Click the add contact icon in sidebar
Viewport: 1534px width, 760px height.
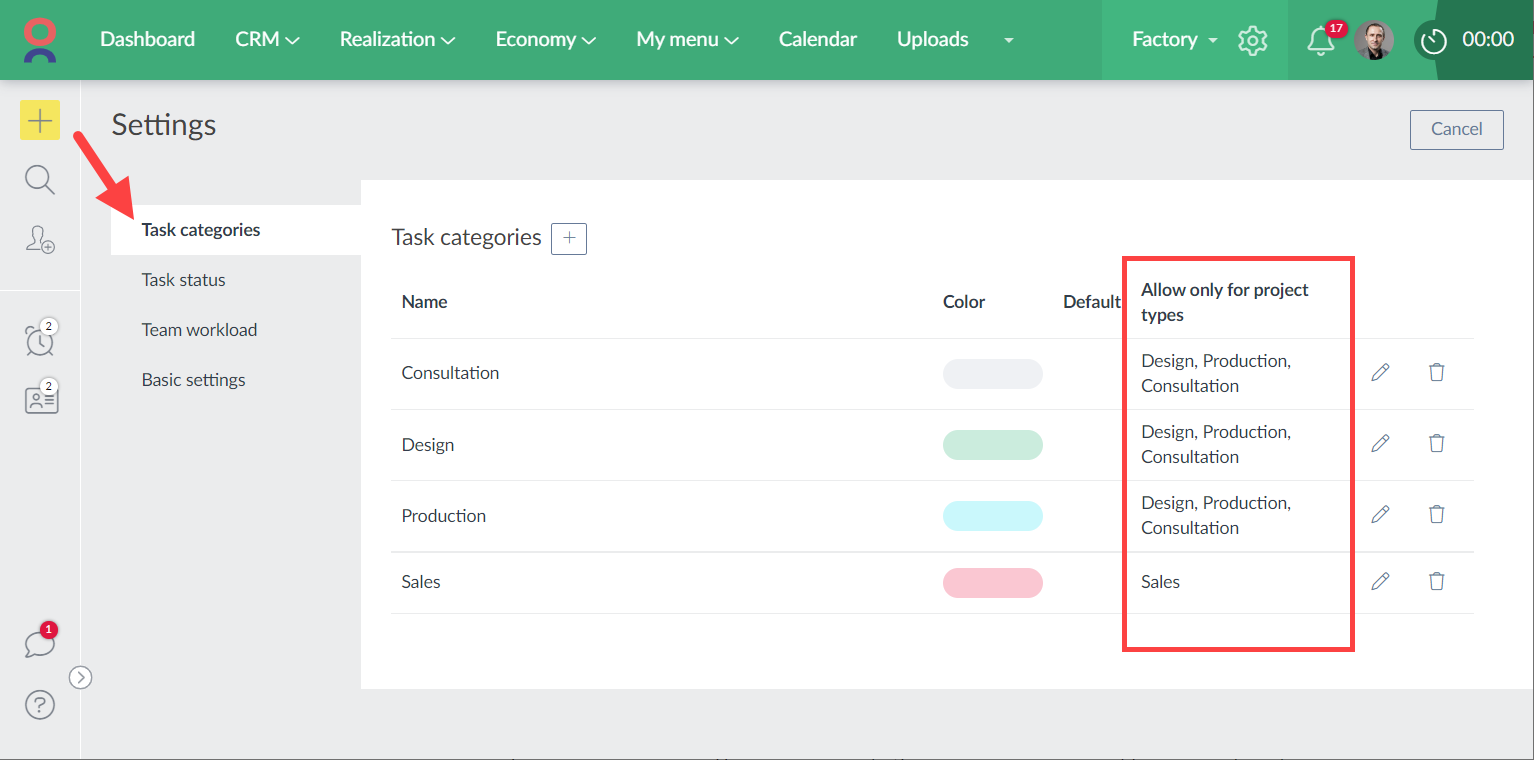(40, 239)
